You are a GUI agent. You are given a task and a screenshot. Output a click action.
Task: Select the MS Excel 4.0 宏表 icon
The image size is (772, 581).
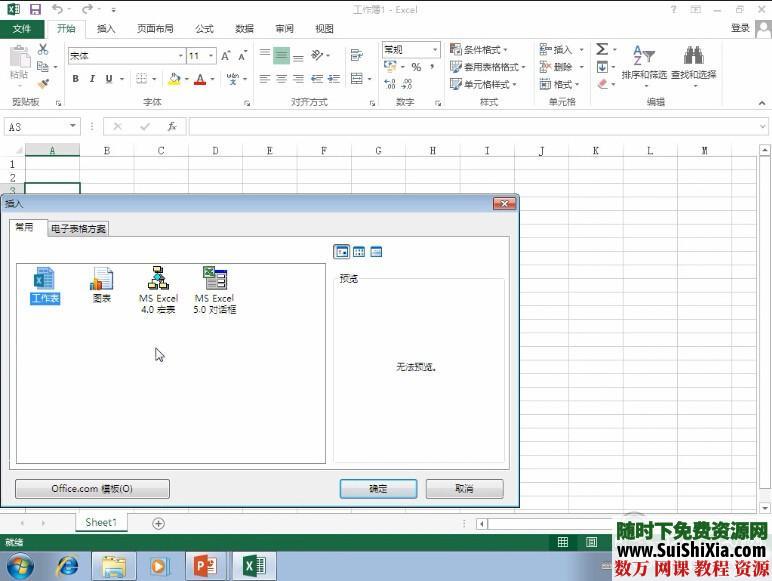point(158,290)
